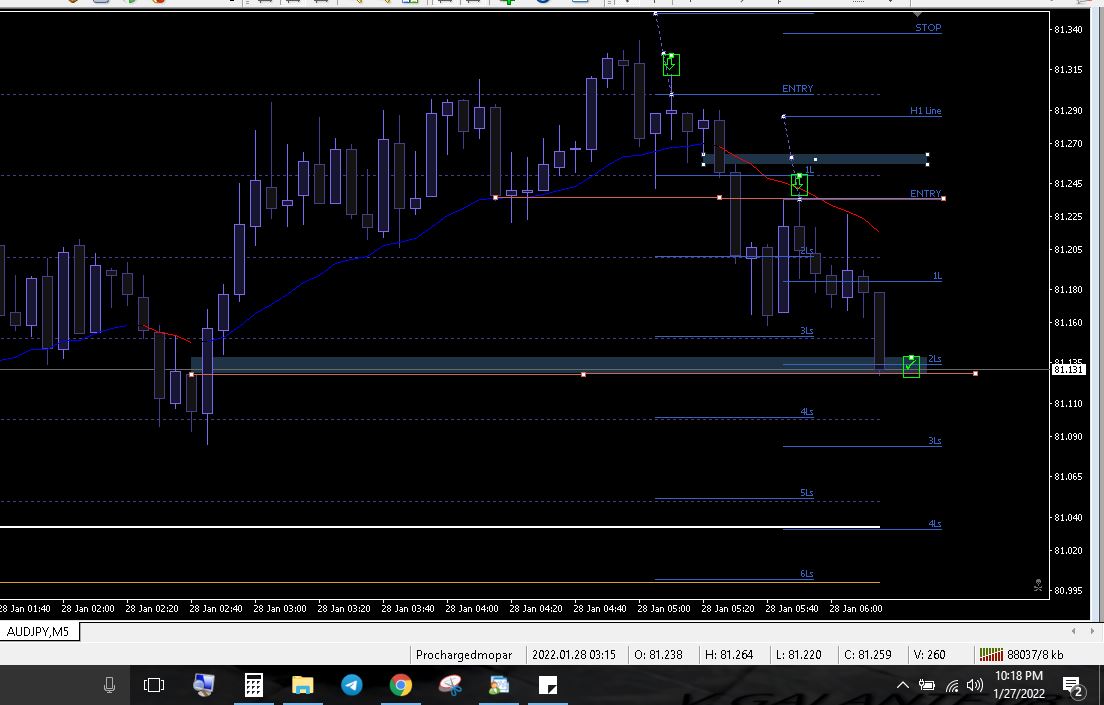1104x705 pixels.
Task: Click chart tabs scroll left arrow
Action: coord(1074,631)
